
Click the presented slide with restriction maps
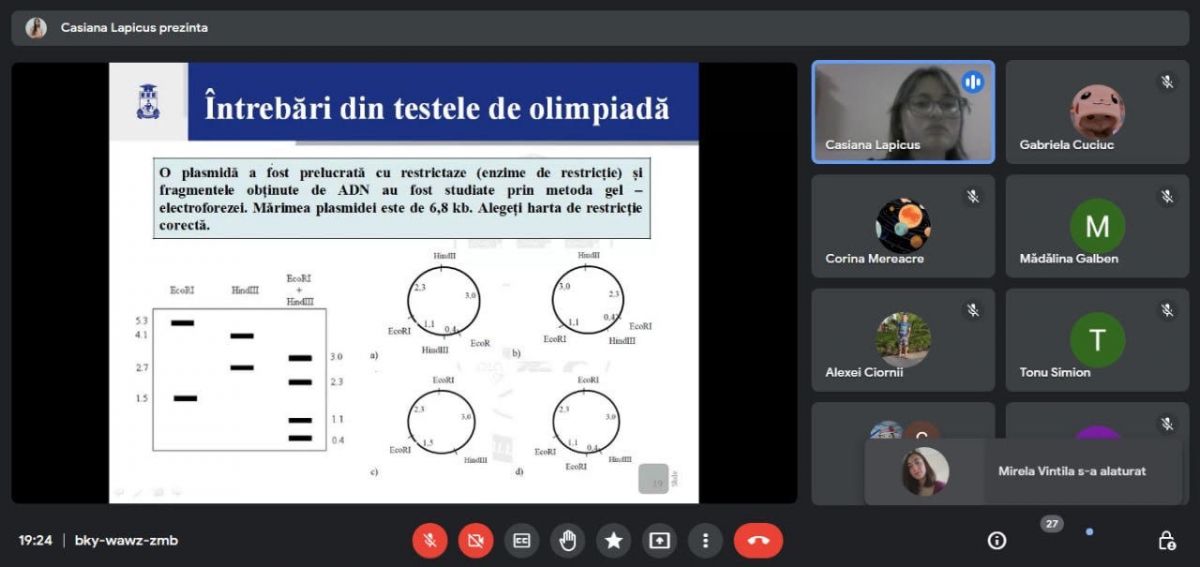403,283
